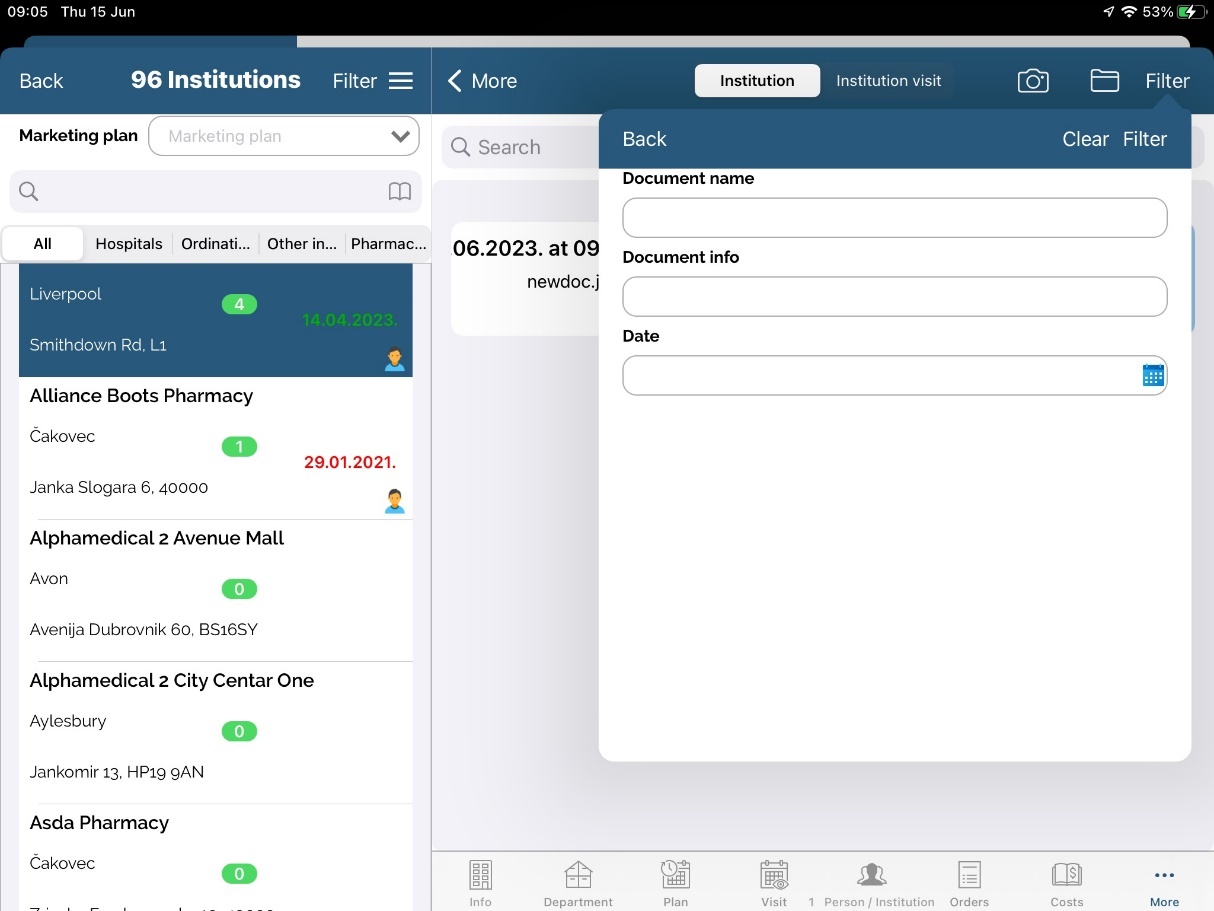Image resolution: width=1214 pixels, height=911 pixels.
Task: Open the hamburger menu beside Filter
Action: tap(401, 81)
